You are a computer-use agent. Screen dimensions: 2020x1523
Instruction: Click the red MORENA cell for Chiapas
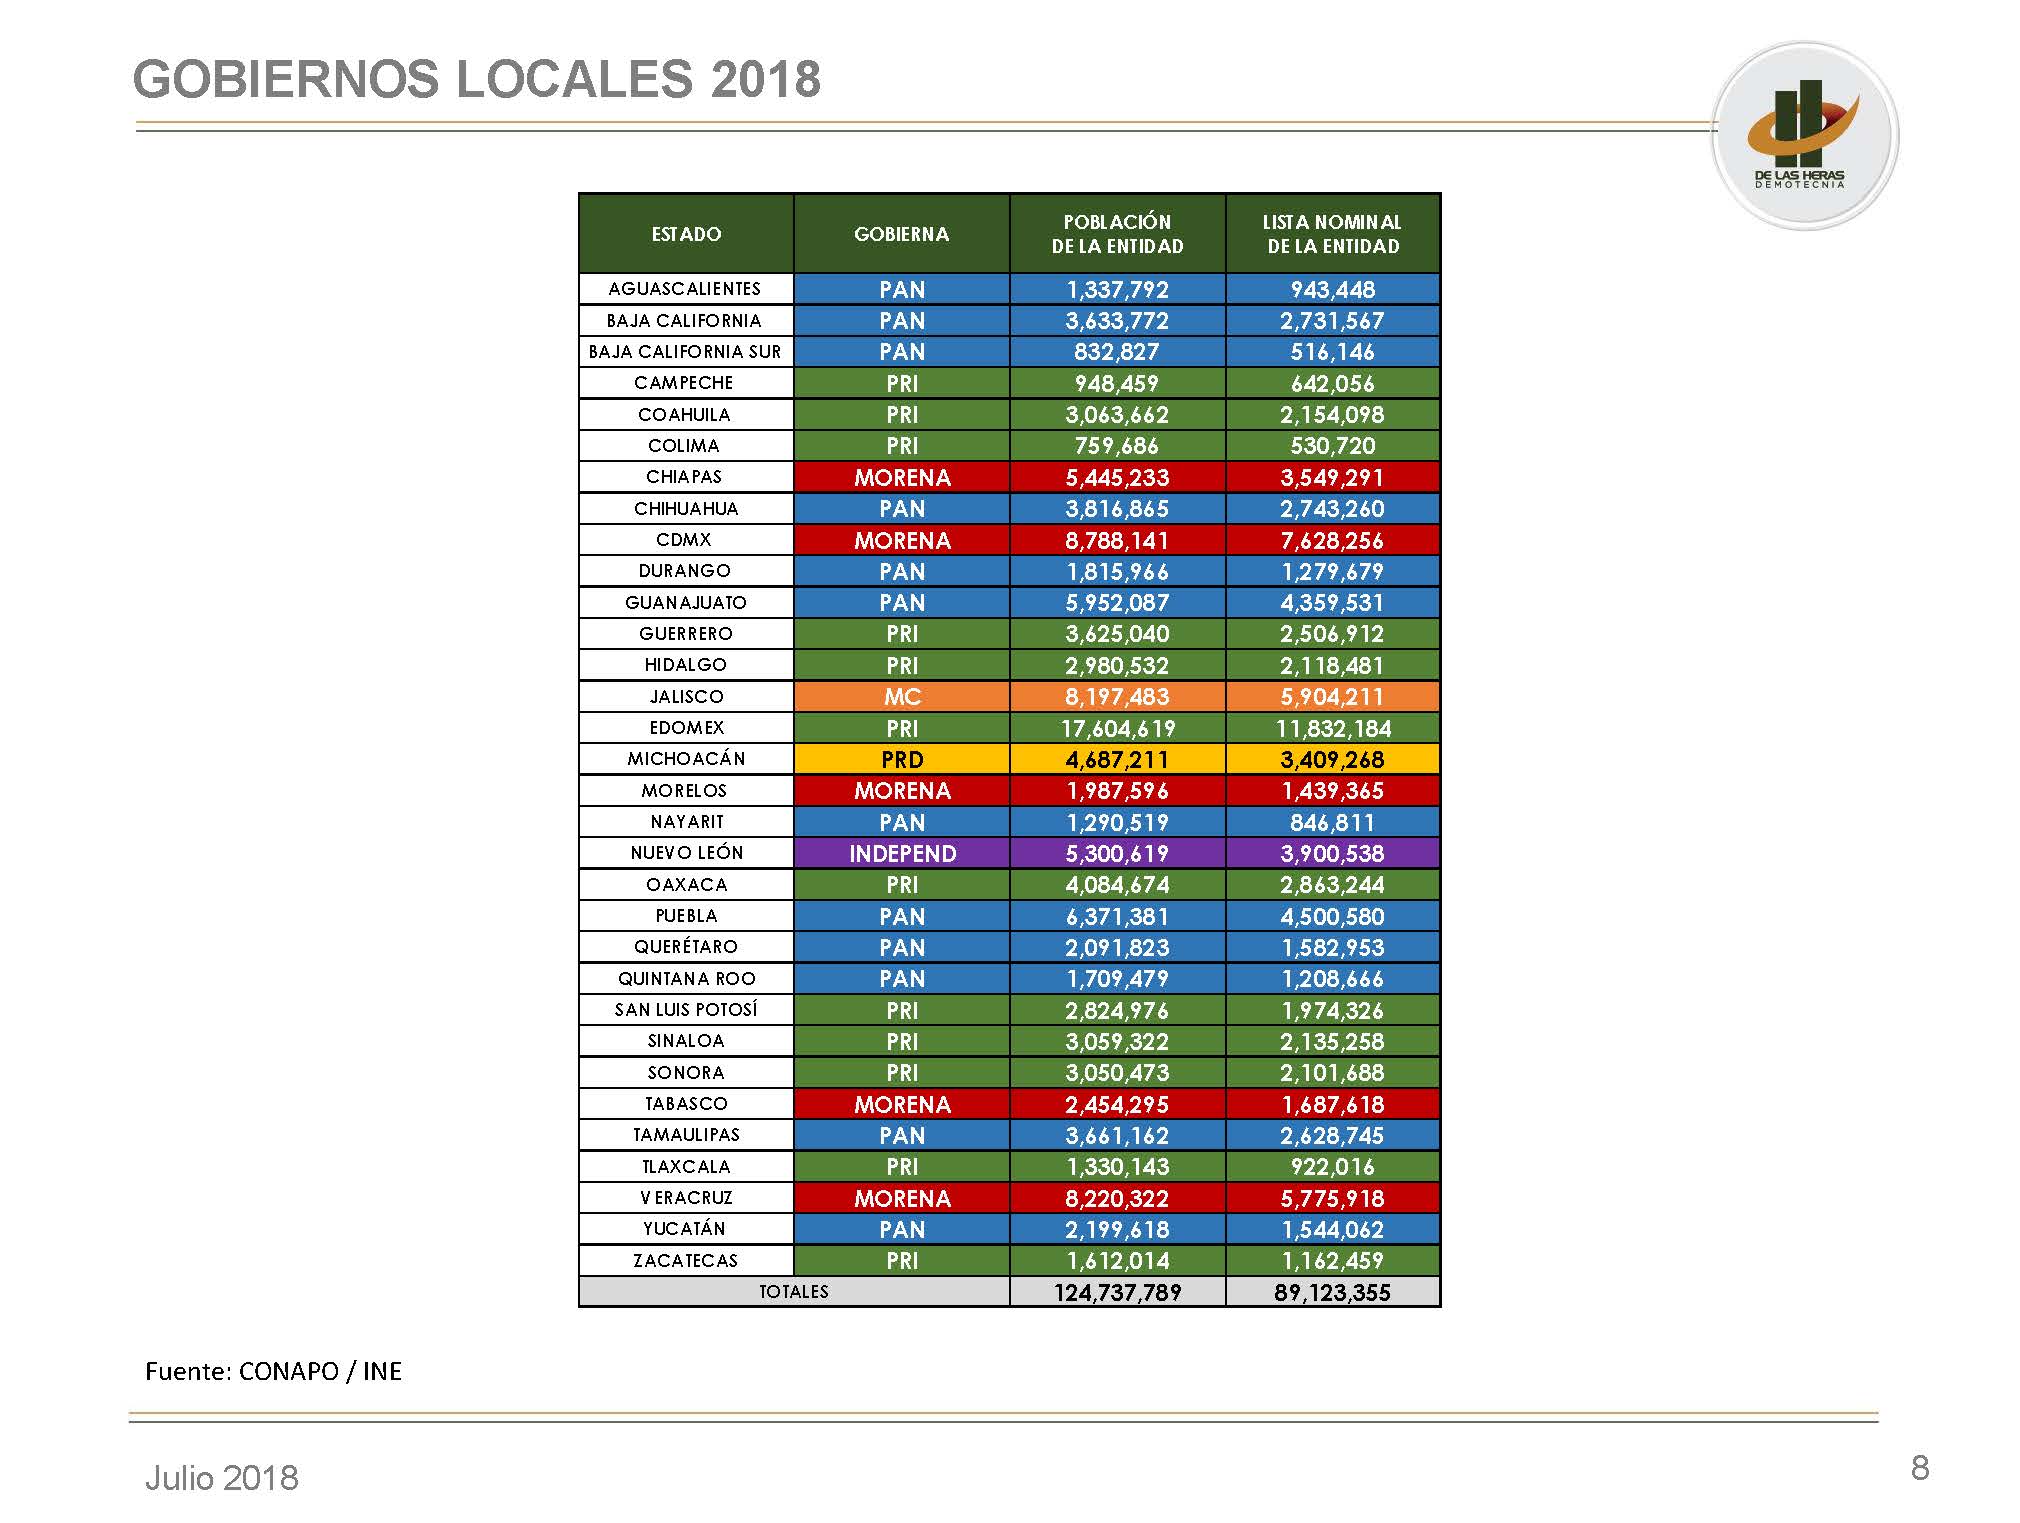(901, 477)
